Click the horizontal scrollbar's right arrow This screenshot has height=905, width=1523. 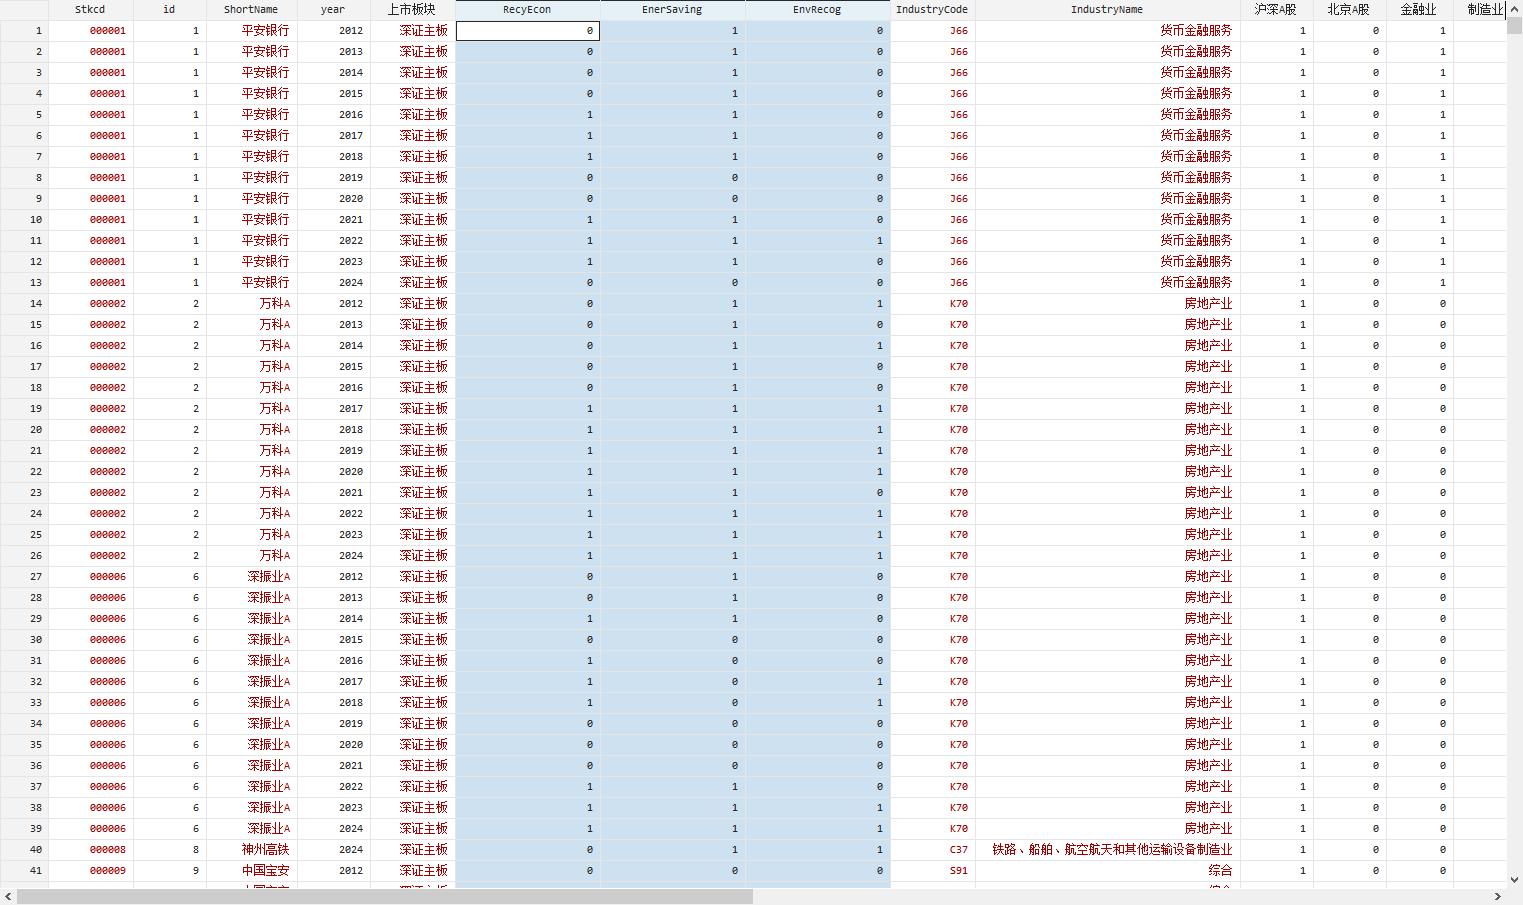coord(1498,896)
